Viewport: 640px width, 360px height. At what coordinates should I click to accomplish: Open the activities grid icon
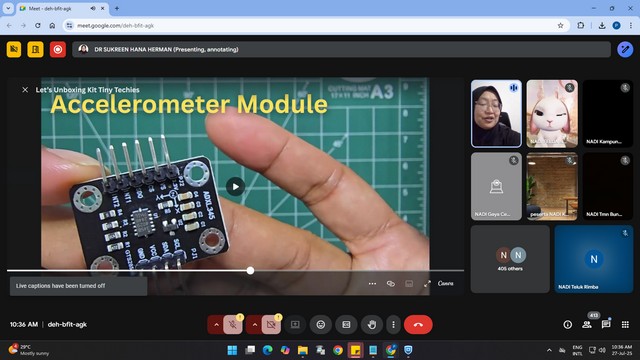(x=625, y=324)
